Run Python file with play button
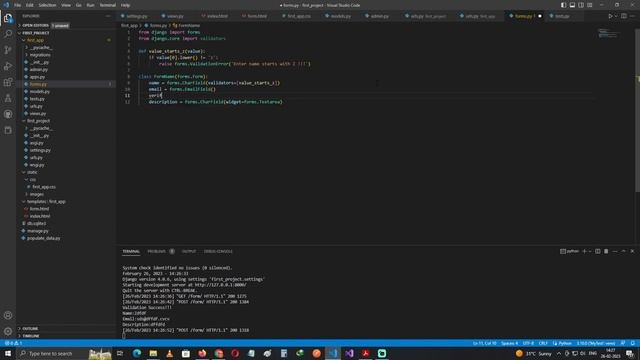Viewport: 640px width, 360px height. [610, 16]
